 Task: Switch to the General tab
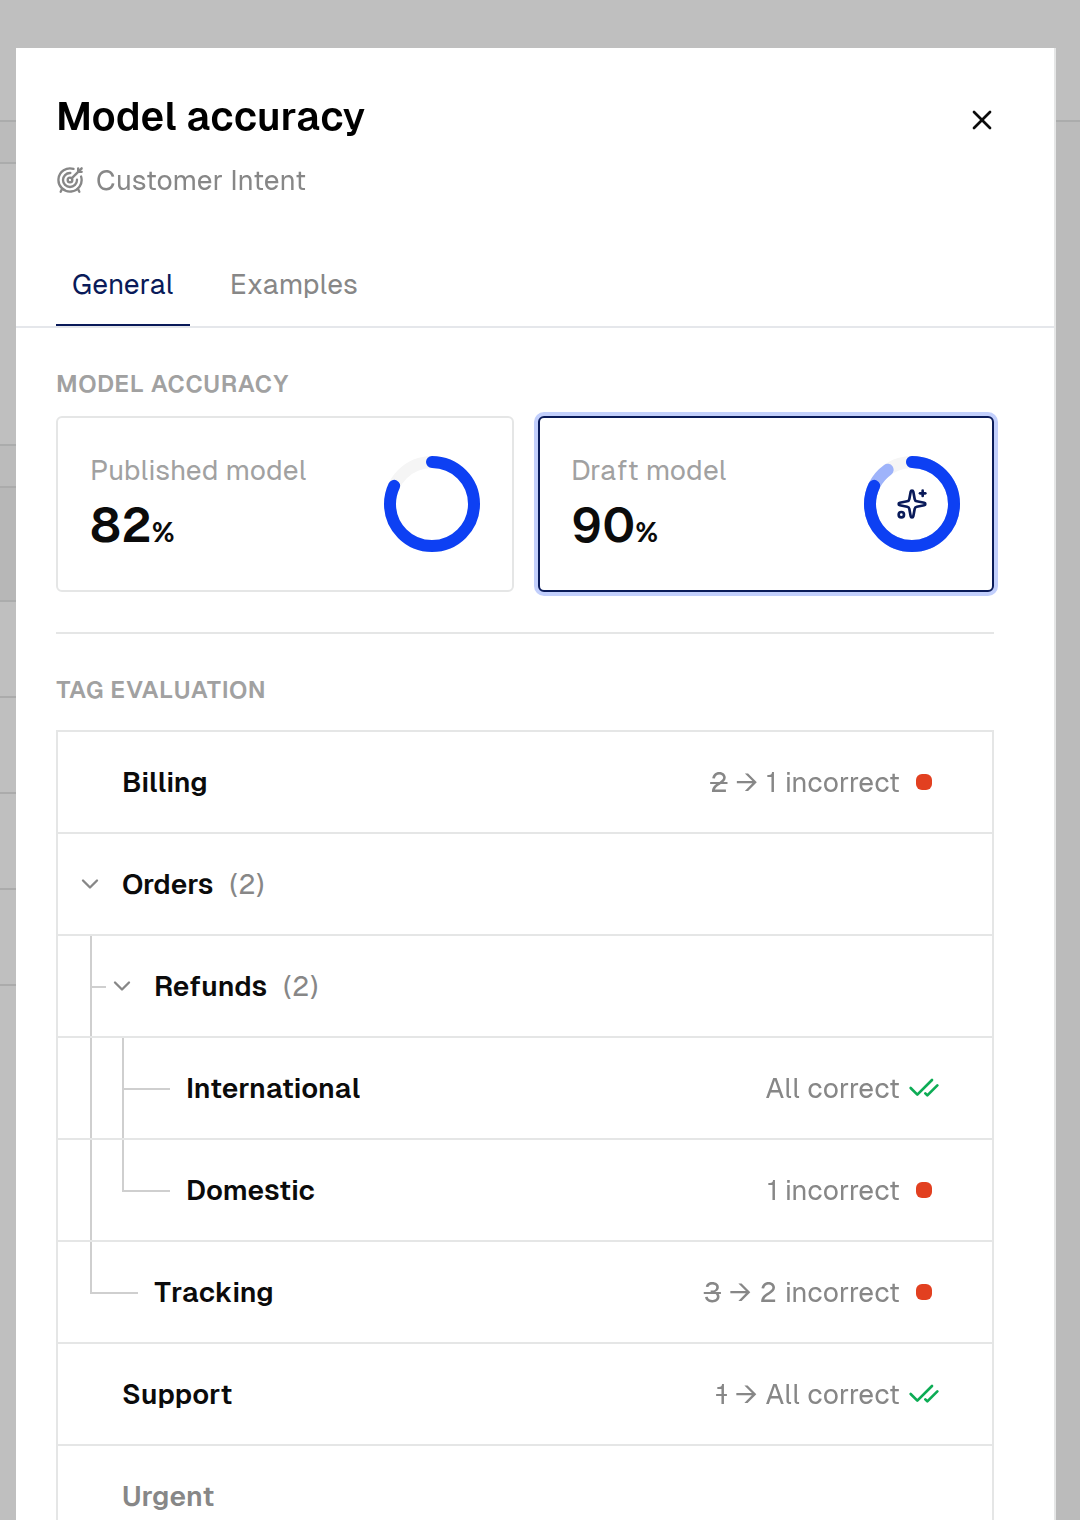(x=123, y=285)
